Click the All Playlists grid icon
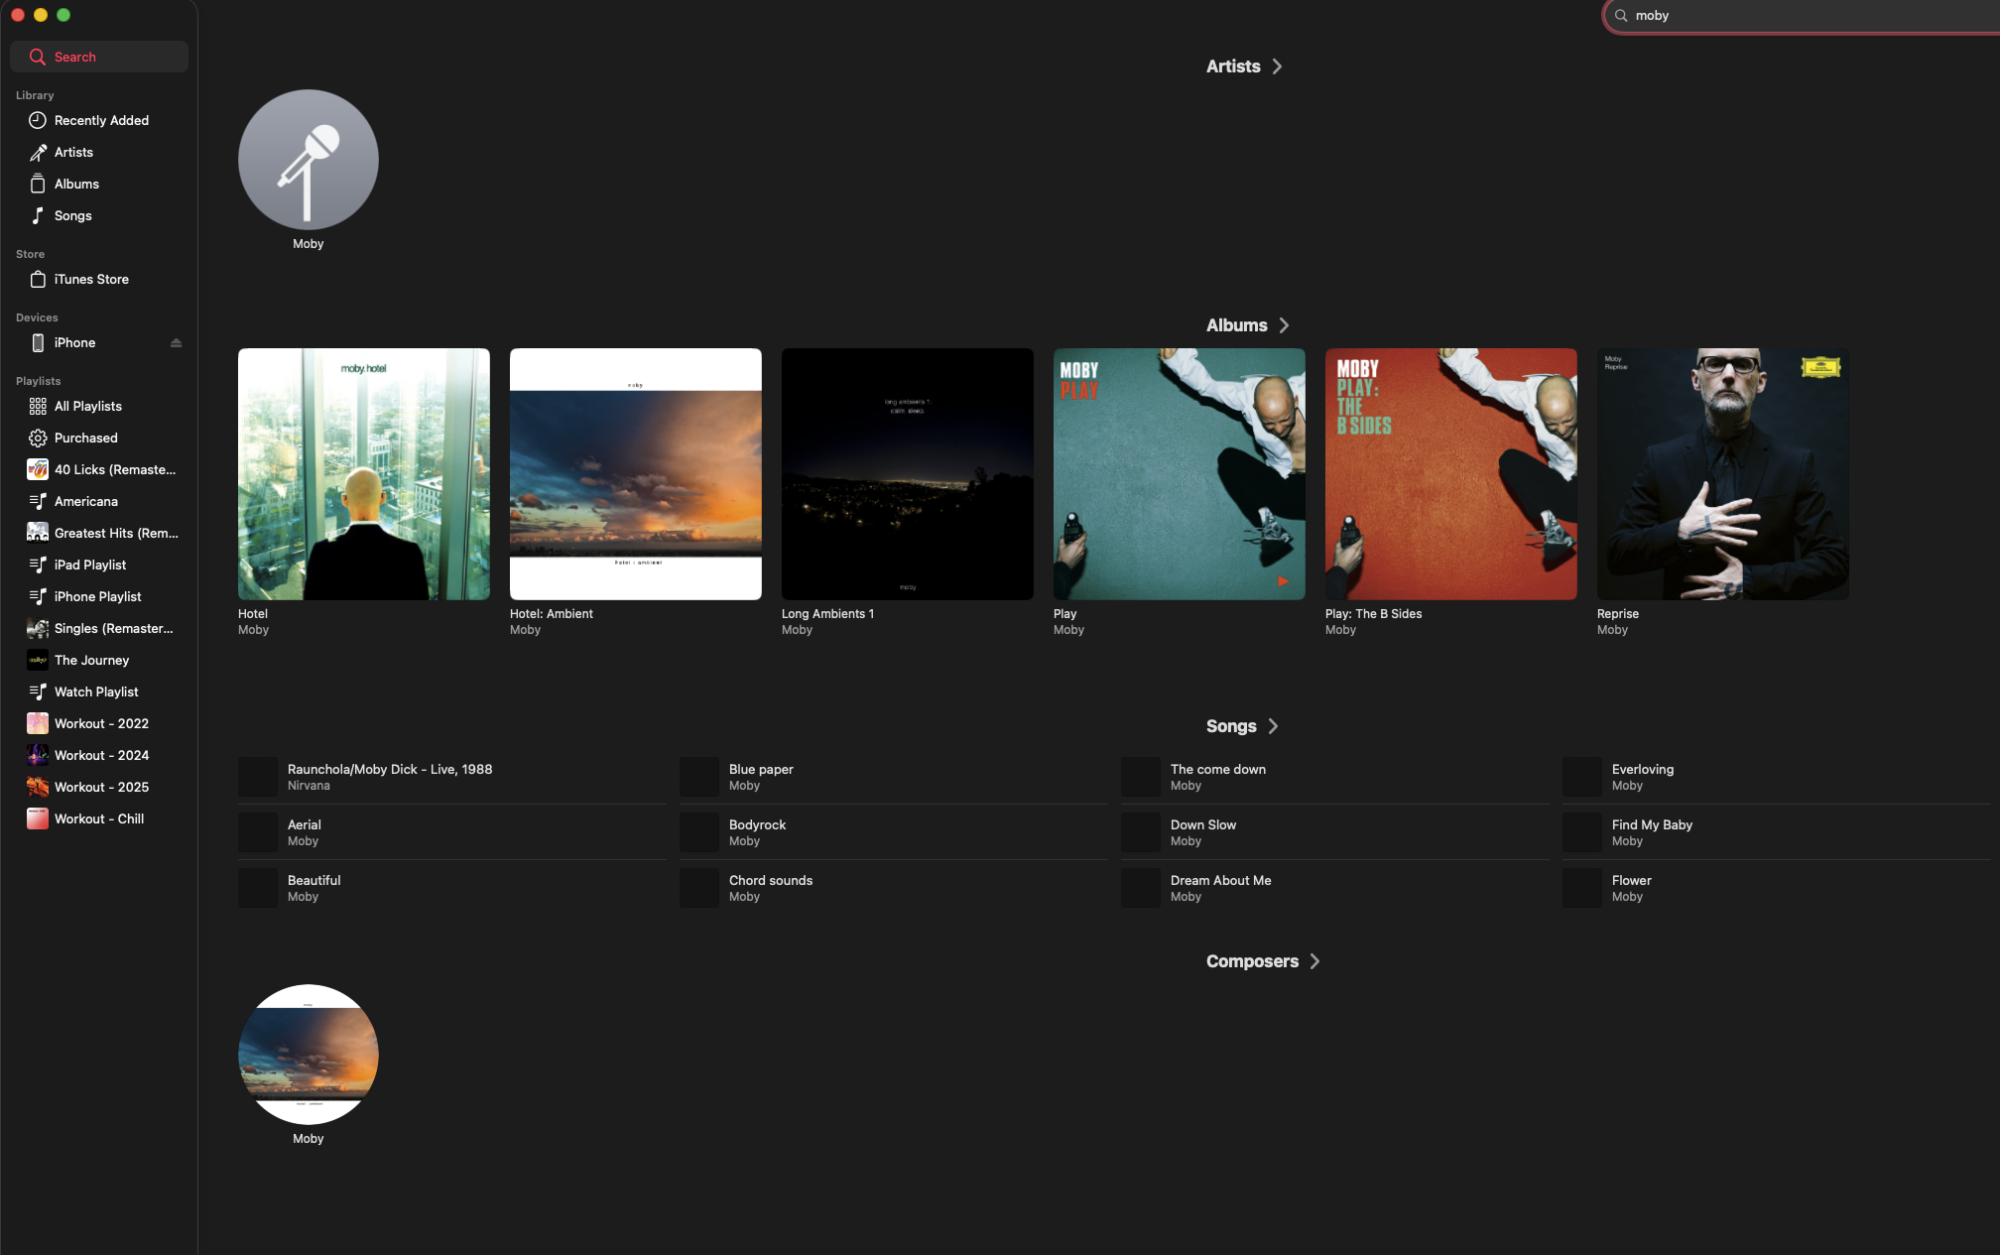The height and width of the screenshot is (1255, 2000). (38, 406)
